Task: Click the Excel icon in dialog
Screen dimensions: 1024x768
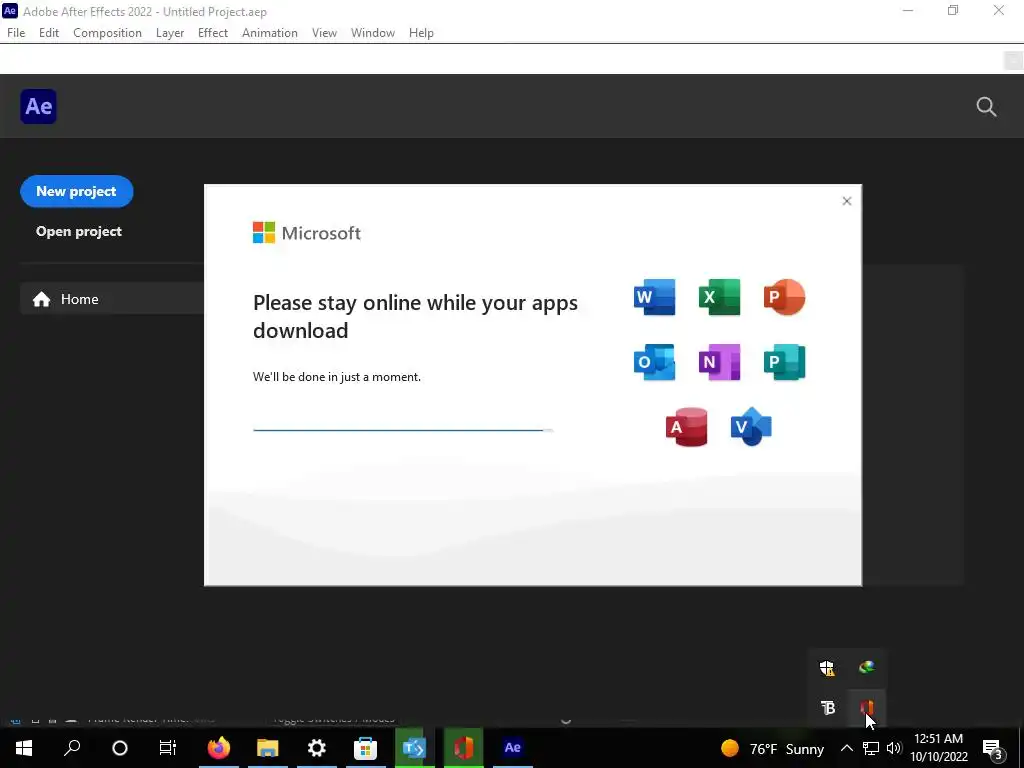Action: click(719, 297)
